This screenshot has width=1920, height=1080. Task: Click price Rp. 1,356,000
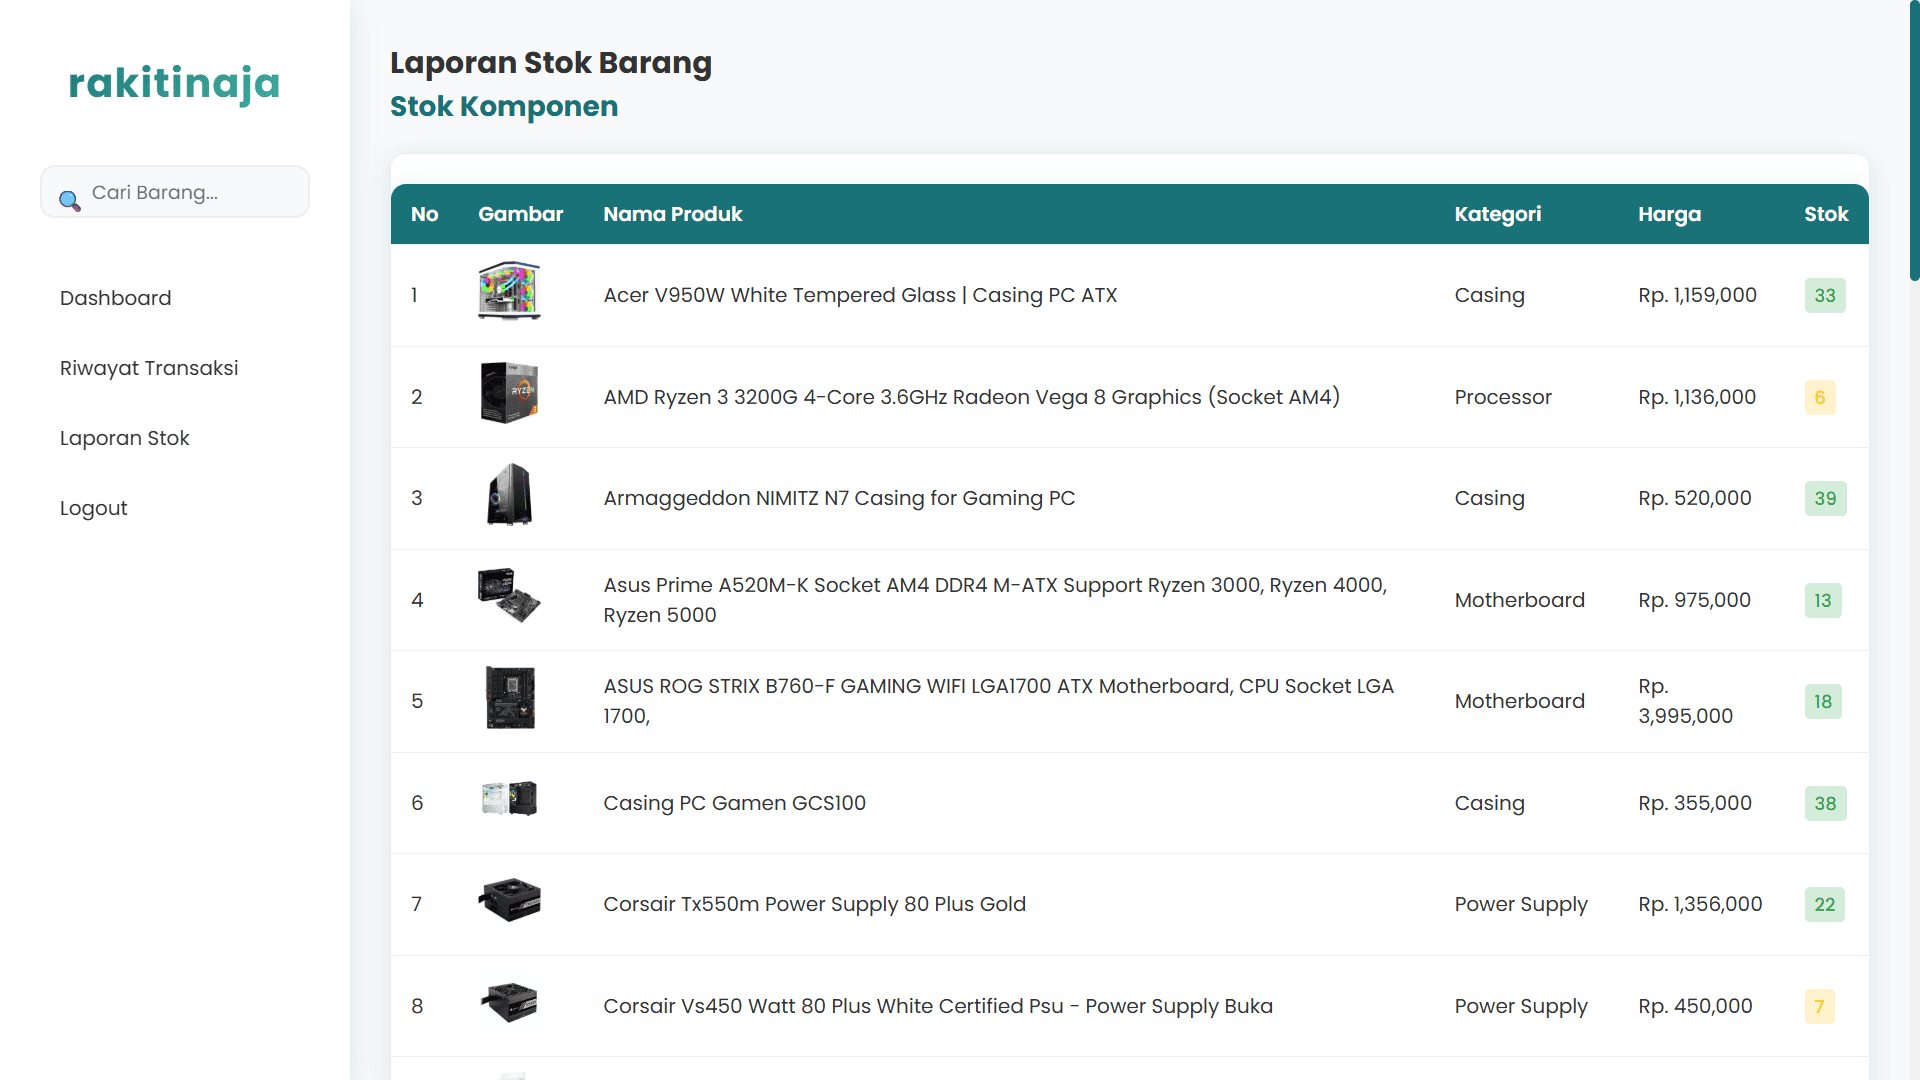click(1700, 904)
